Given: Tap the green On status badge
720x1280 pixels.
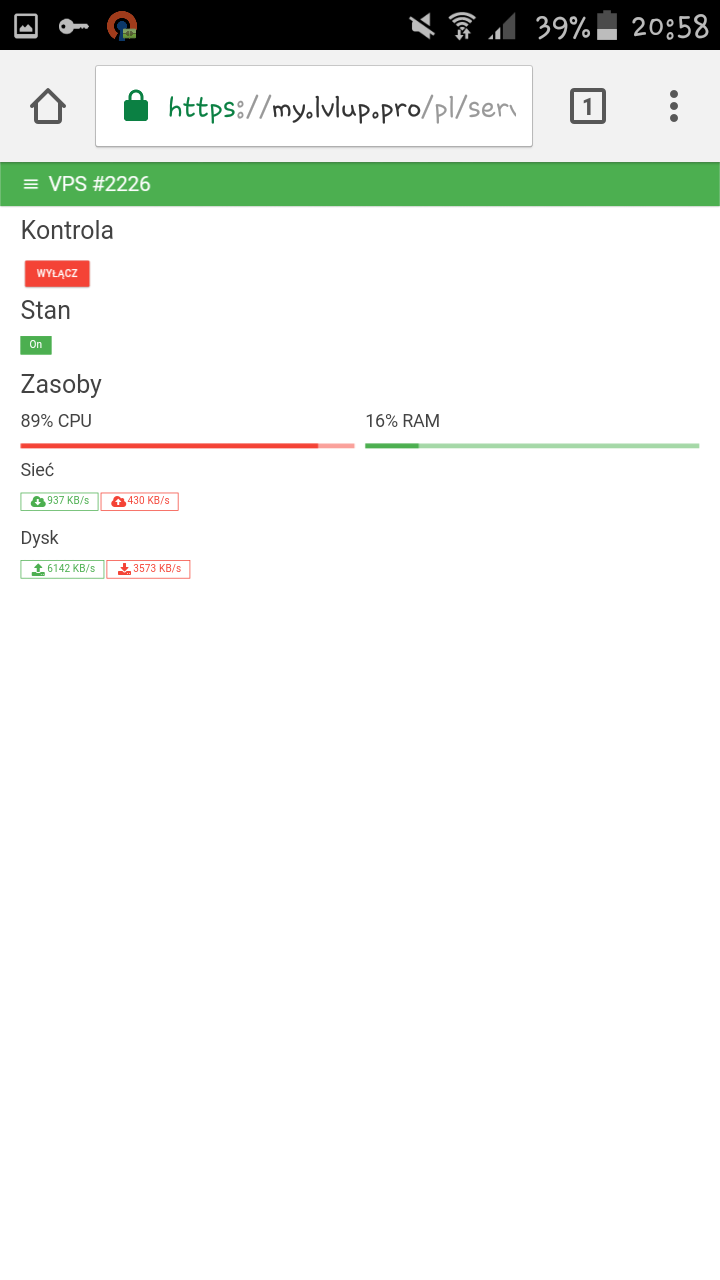Looking at the screenshot, I should click(36, 345).
